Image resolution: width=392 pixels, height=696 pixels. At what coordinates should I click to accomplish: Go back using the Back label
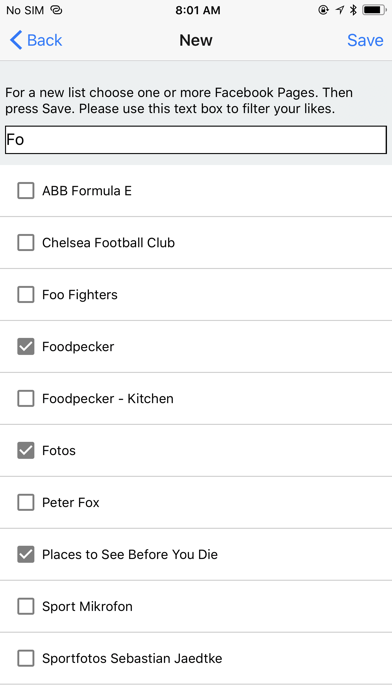coord(44,40)
